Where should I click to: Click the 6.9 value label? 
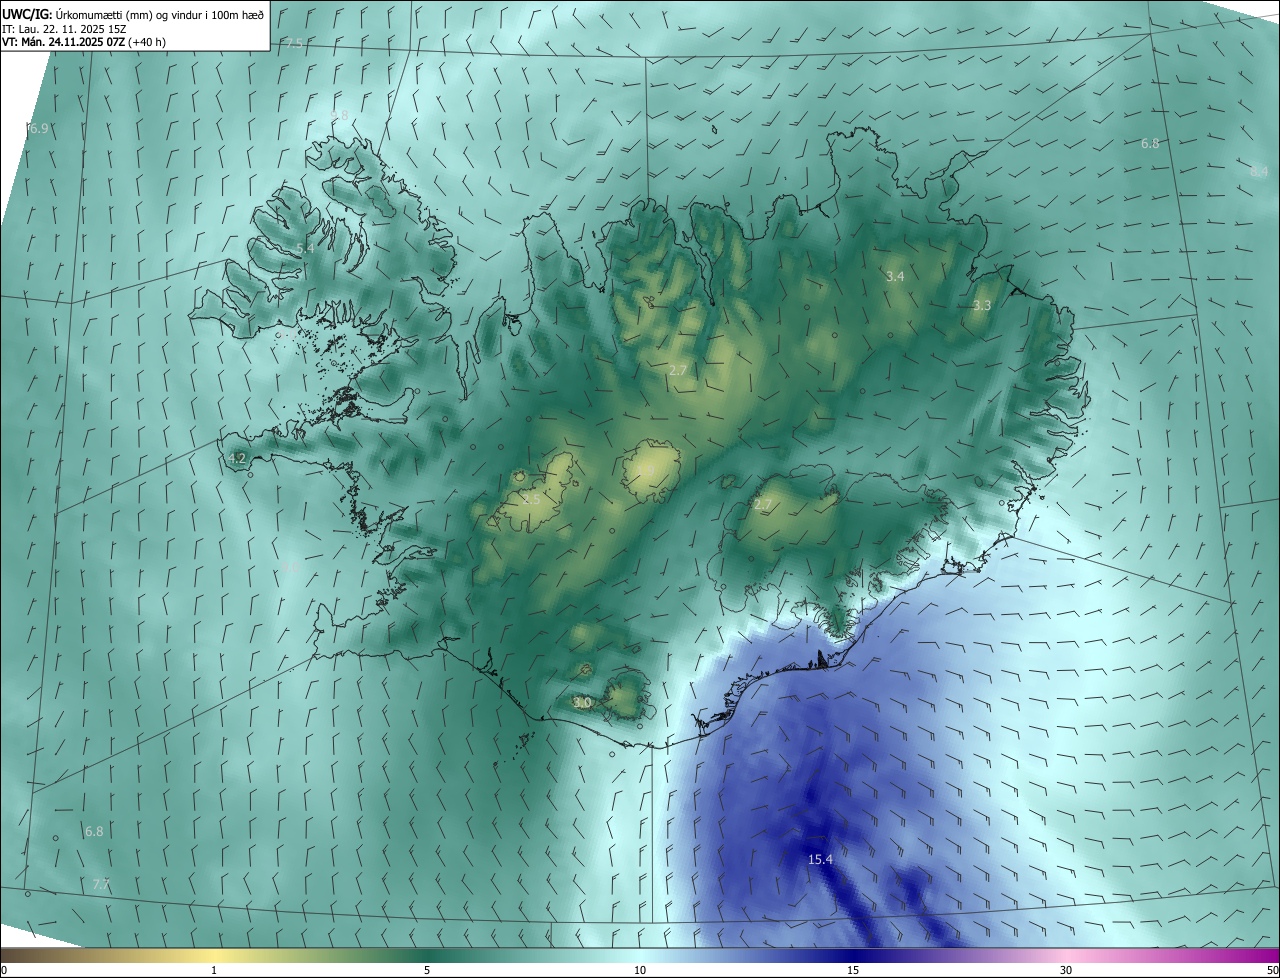[39, 128]
